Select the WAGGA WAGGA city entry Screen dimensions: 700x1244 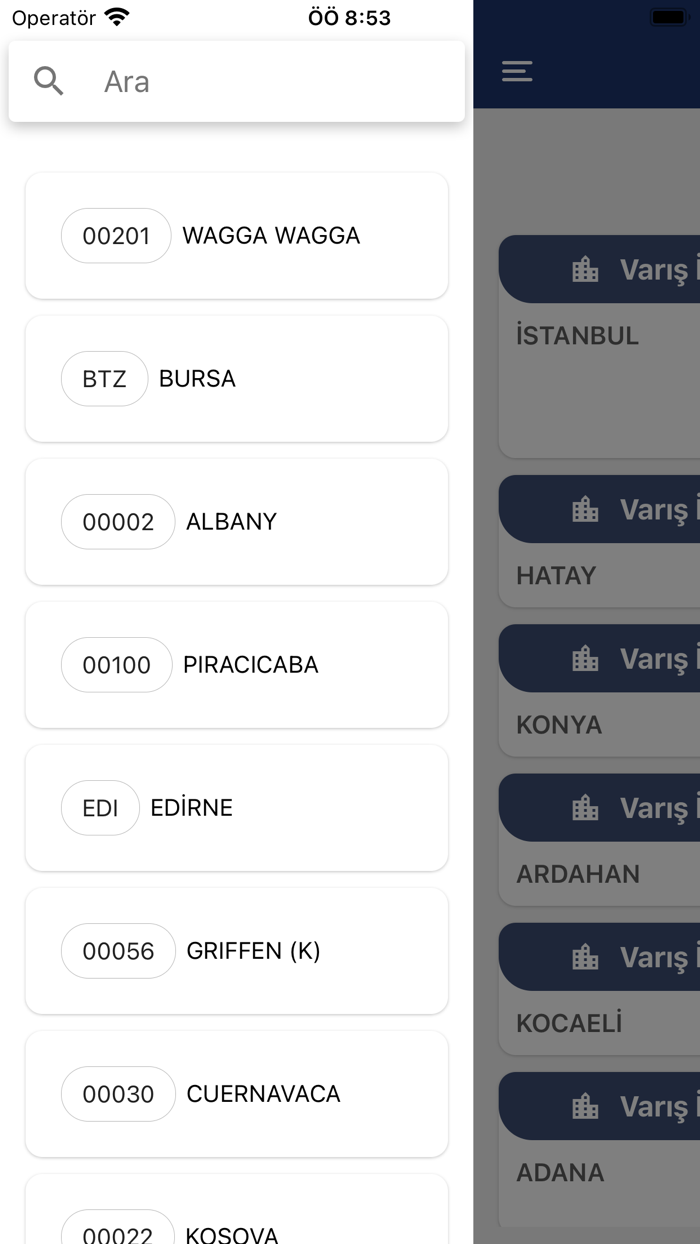(236, 235)
